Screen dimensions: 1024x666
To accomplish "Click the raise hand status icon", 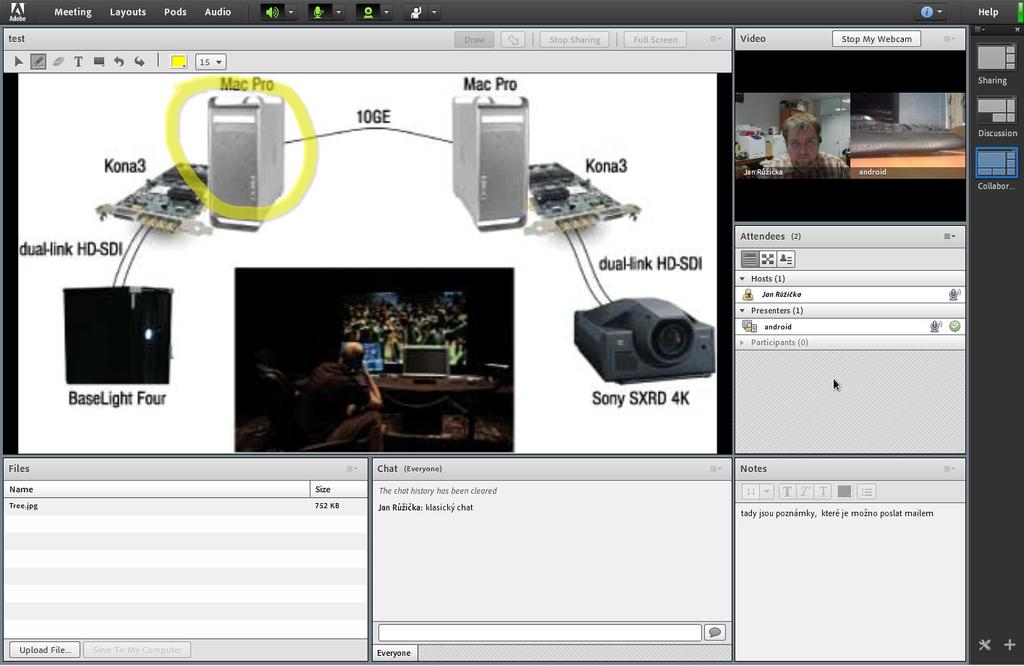I will (x=415, y=12).
